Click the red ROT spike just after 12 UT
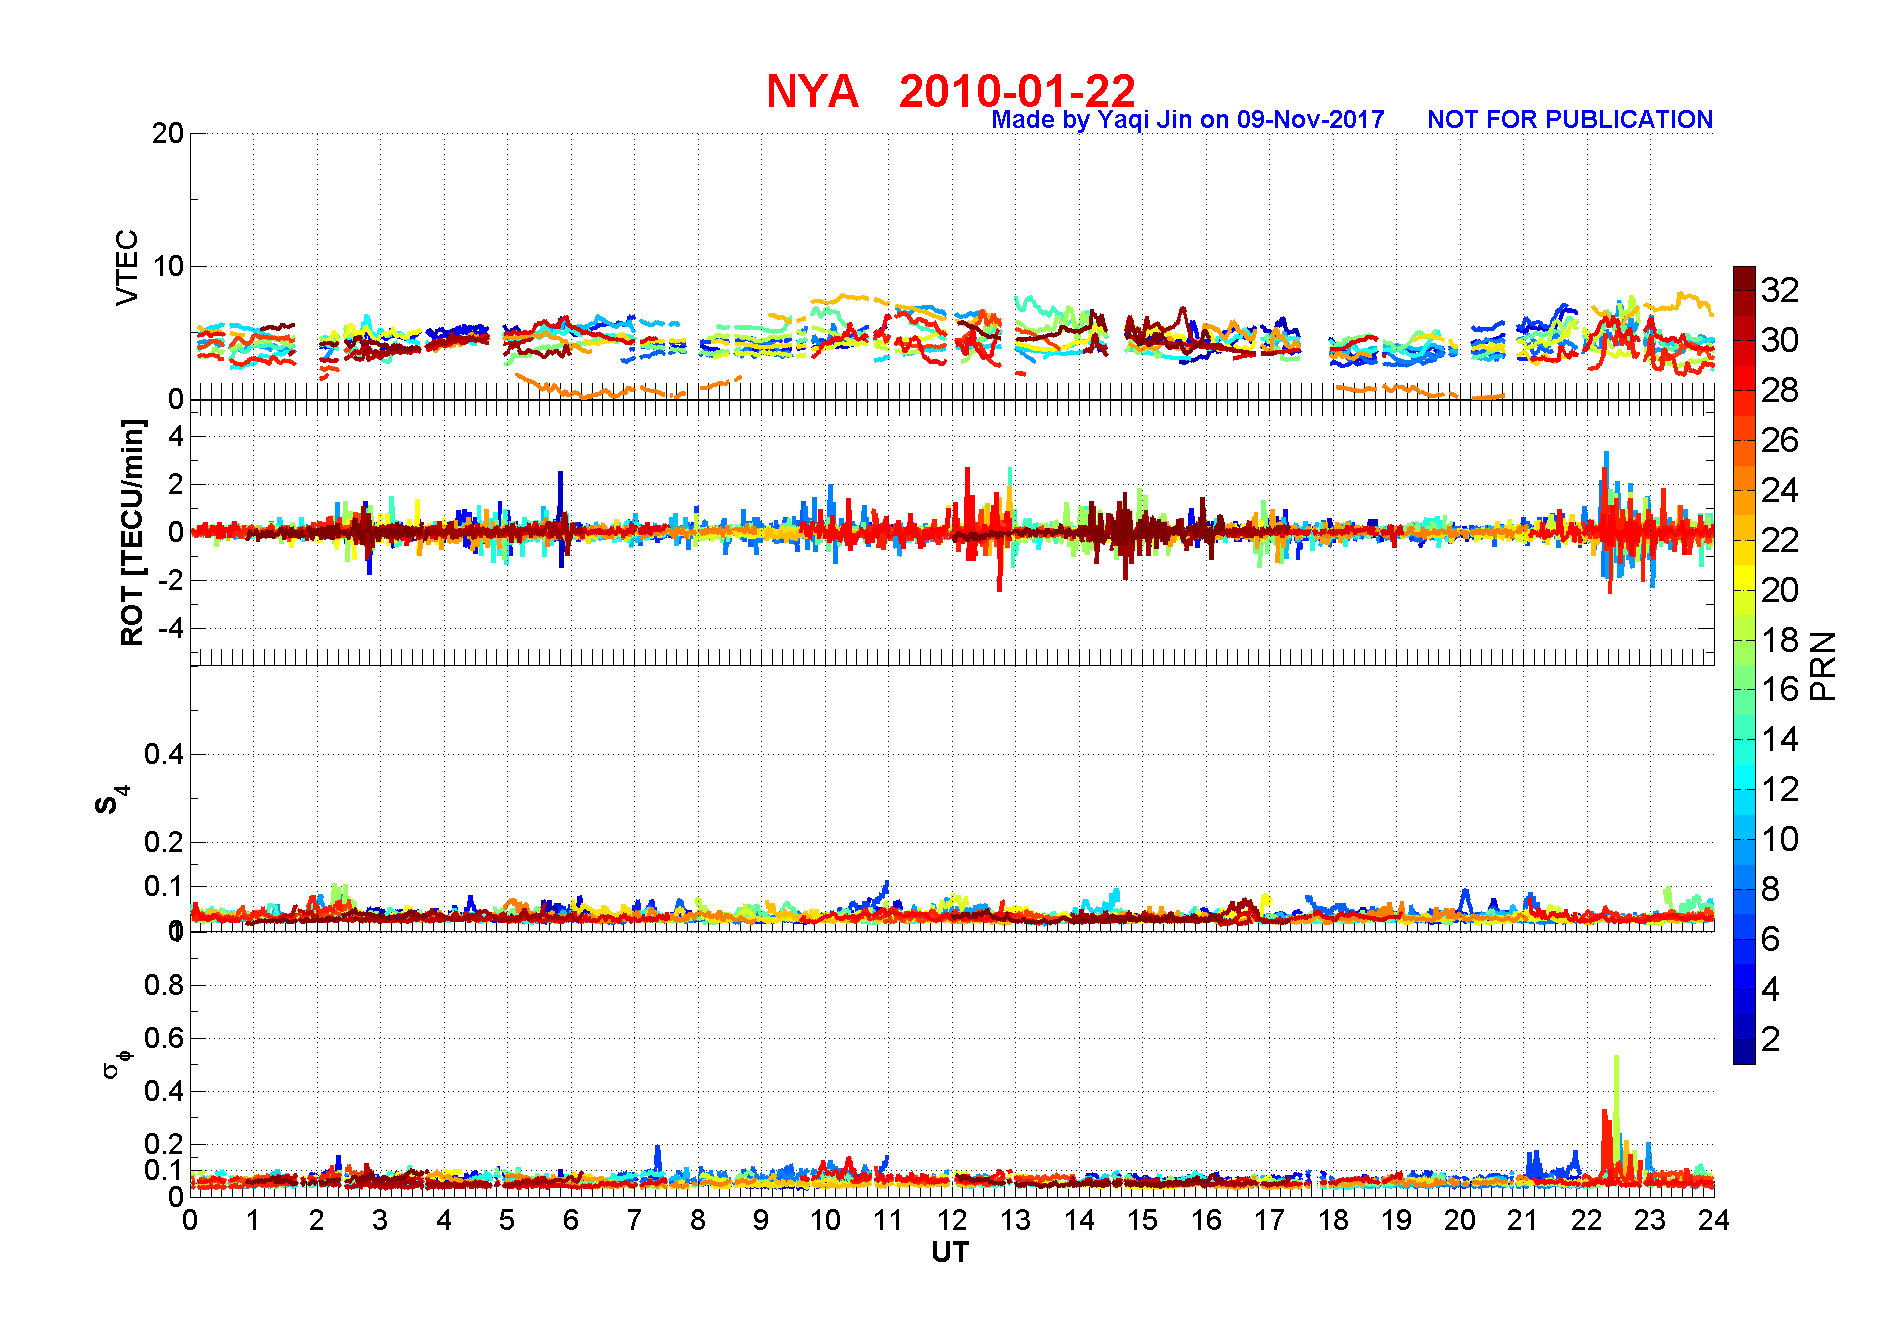Viewport: 1904px width, 1330px height. point(968,500)
